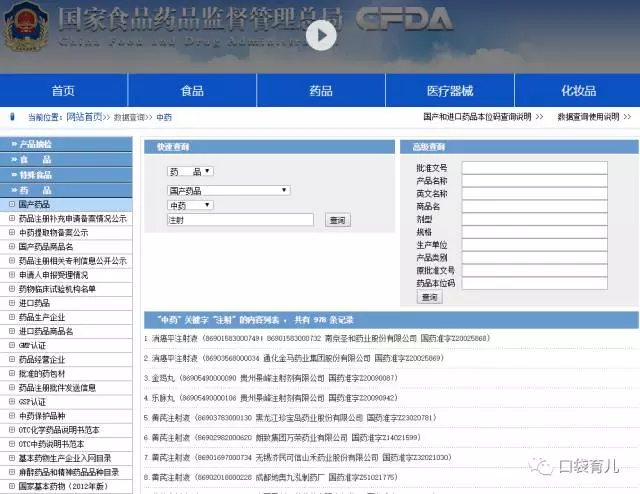Click the 生产单位 input field
The image size is (640, 494).
(x=534, y=245)
